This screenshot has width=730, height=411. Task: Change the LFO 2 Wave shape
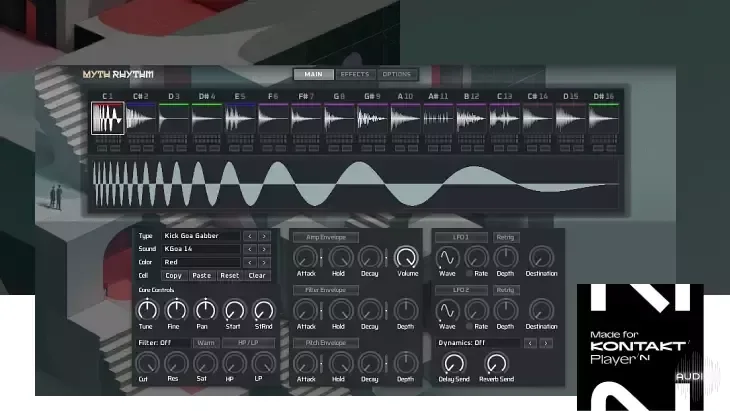(447, 310)
